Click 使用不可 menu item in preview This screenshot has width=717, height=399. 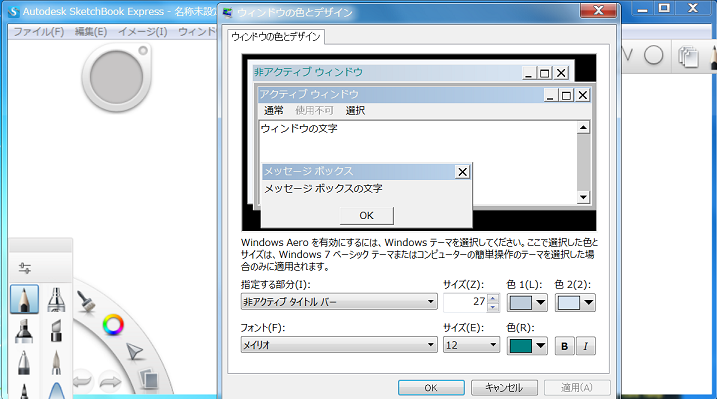coord(314,110)
